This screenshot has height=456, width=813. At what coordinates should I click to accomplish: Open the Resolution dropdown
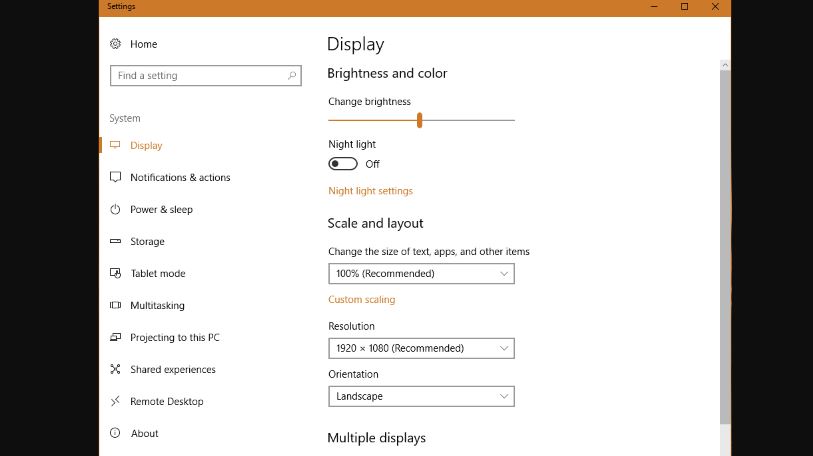tap(421, 348)
